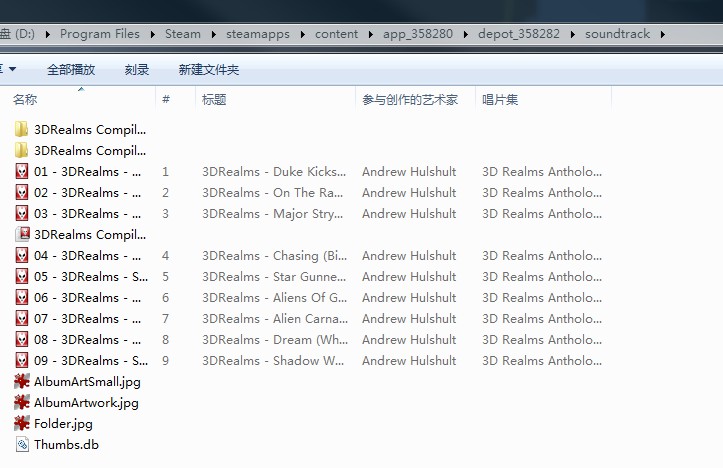Viewport: 723px width, 468px height.
Task: Expand the arrow after content in path
Action: tap(370, 34)
